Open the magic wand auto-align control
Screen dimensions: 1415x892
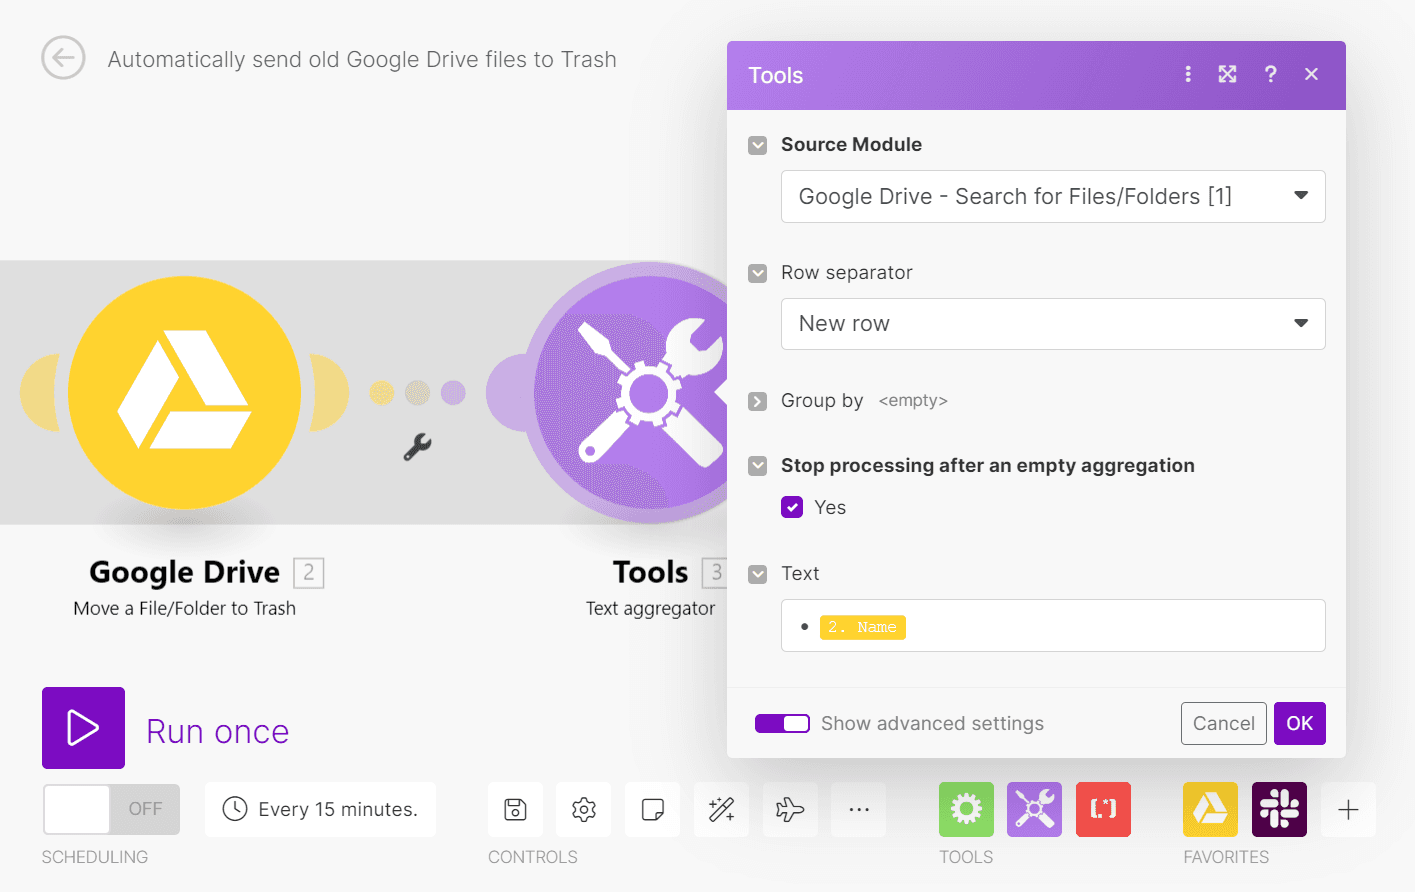pos(721,809)
